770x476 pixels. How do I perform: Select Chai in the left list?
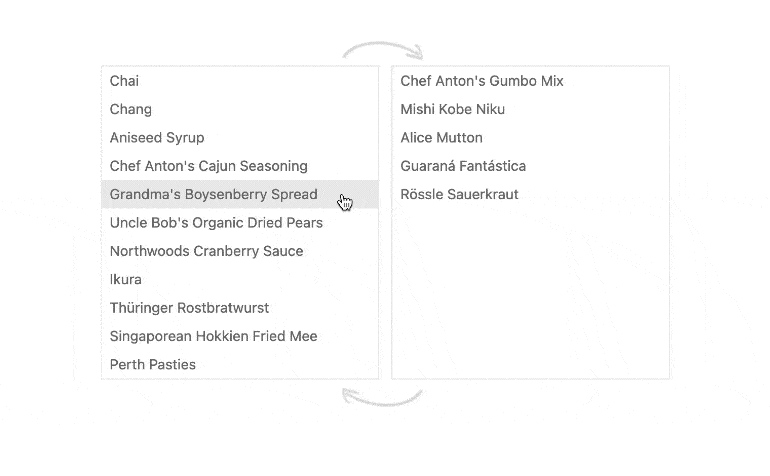[x=125, y=81]
